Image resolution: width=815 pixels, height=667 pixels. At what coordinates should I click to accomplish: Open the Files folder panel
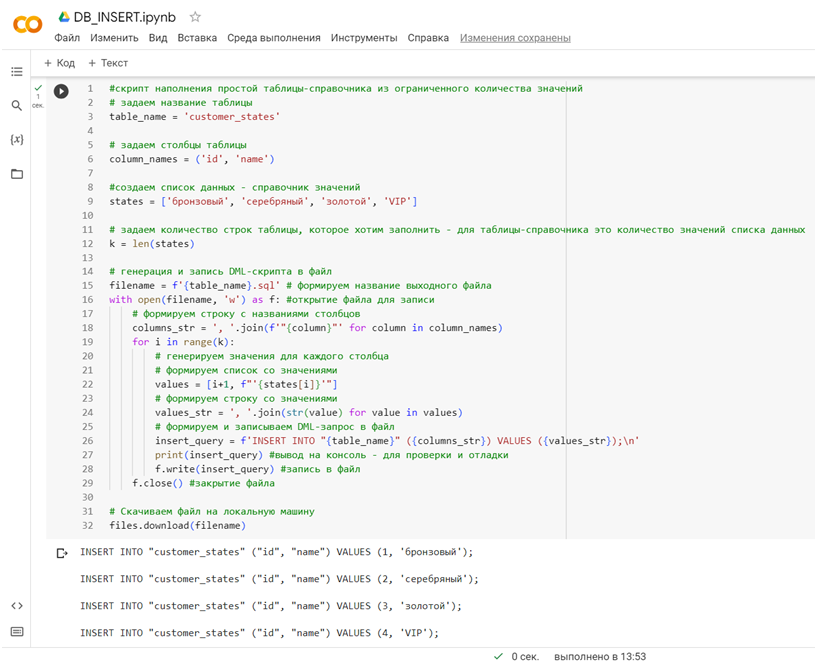click(17, 174)
